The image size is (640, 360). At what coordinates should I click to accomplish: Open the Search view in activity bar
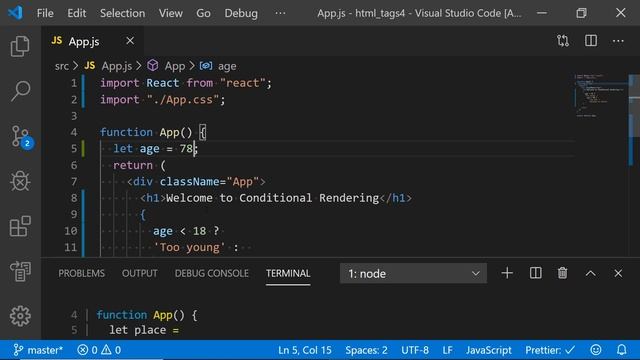coord(20,91)
